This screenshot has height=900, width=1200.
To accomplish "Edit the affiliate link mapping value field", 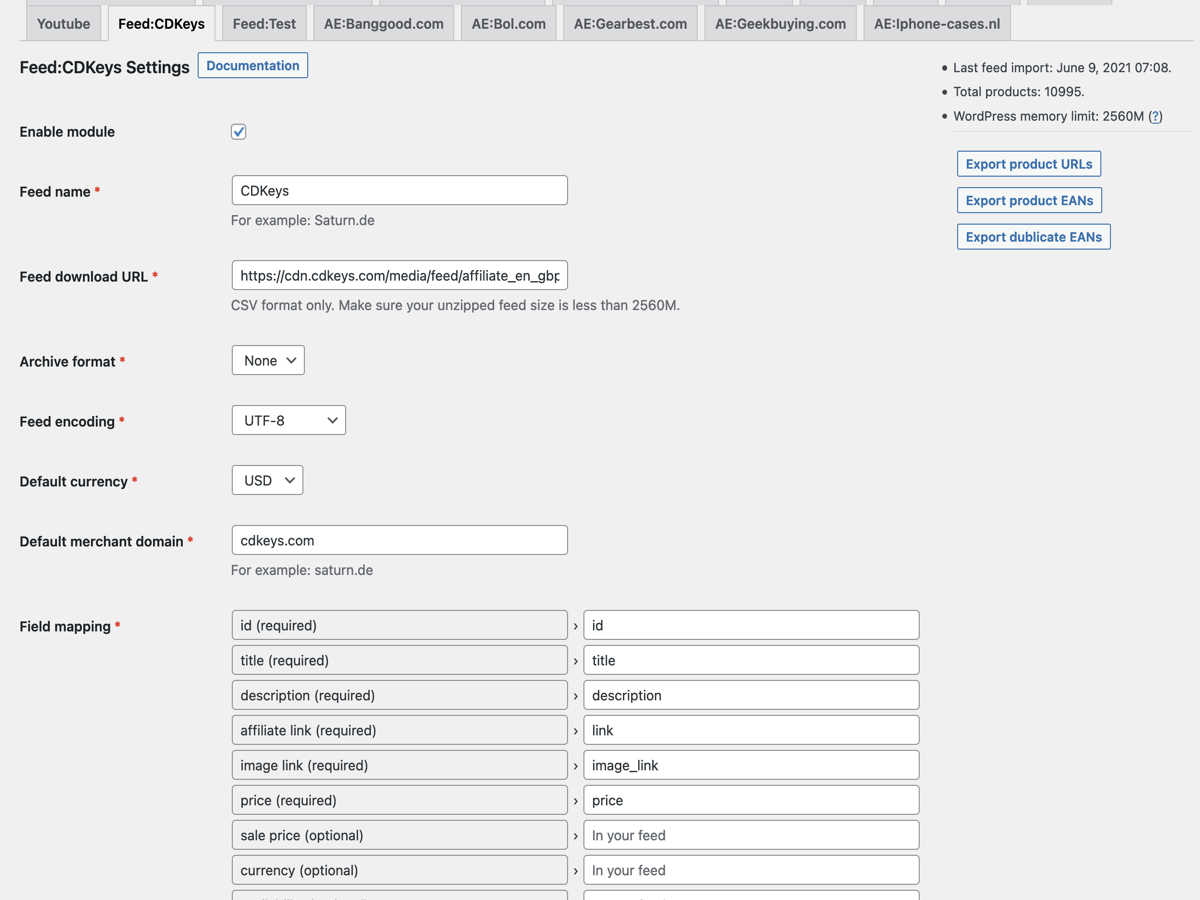I will [751, 730].
